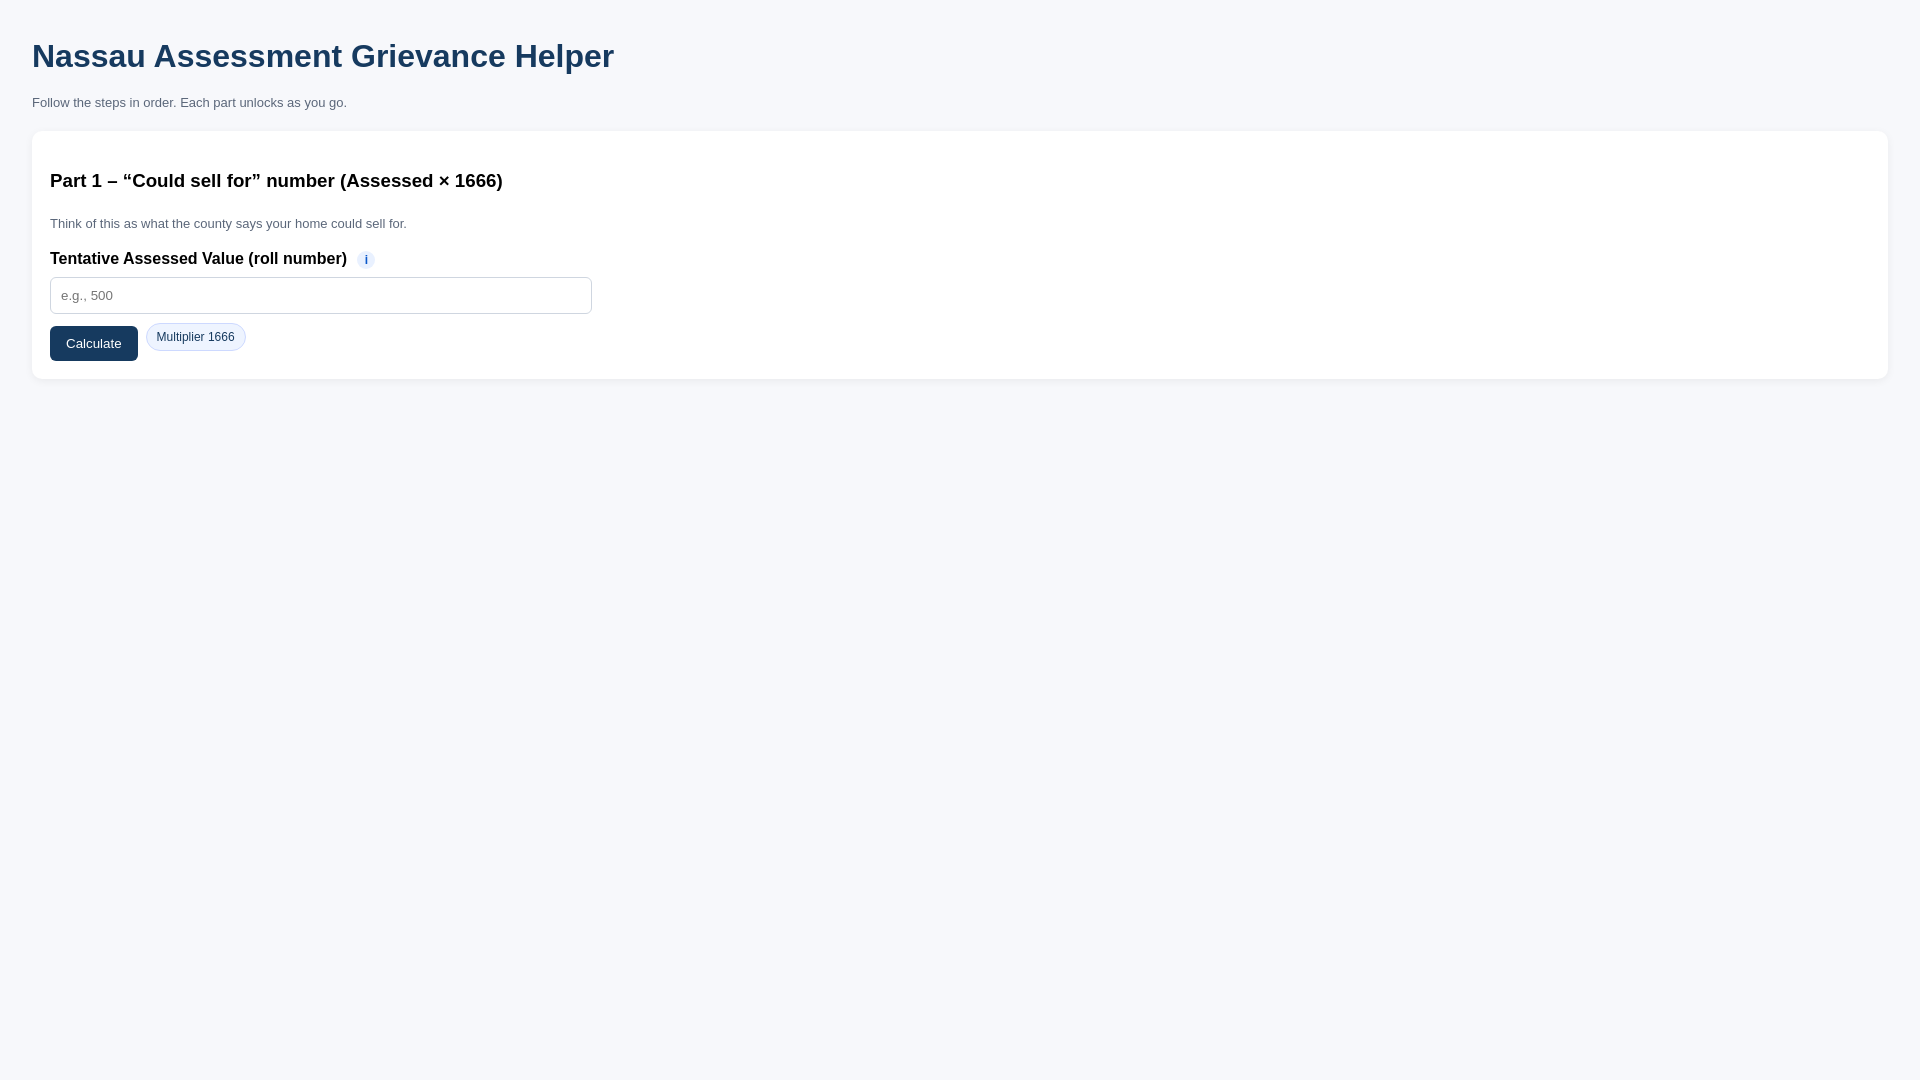Click the 'Think of this as' description text
The height and width of the screenshot is (1080, 1920).
(228, 224)
